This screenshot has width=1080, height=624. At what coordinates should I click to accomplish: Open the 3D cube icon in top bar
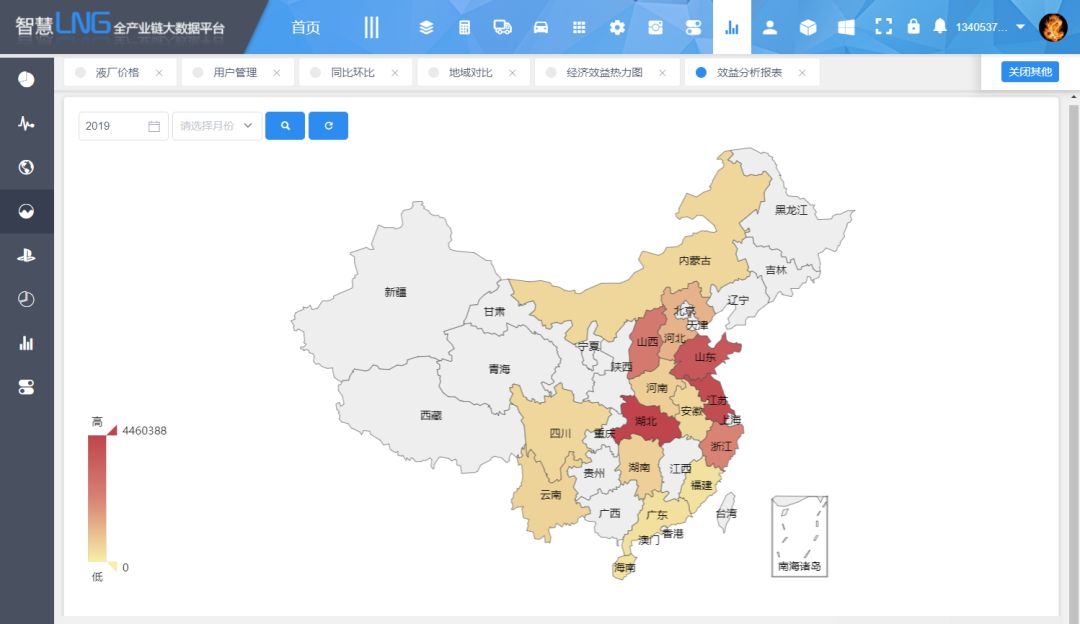(808, 26)
